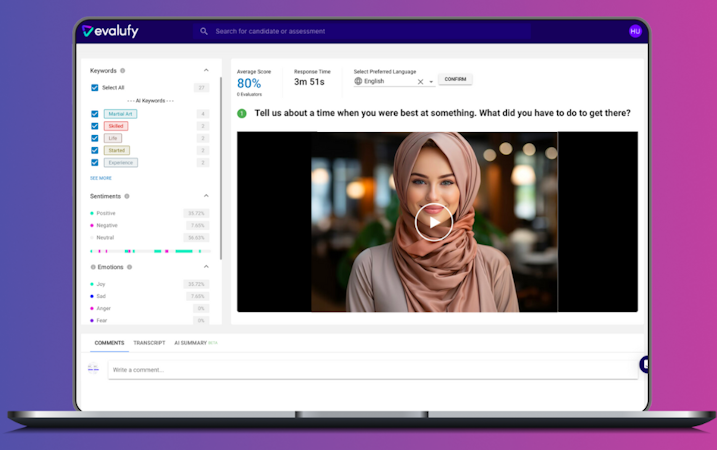Click the Keywords info icon
This screenshot has height=450, width=717.
click(x=123, y=70)
